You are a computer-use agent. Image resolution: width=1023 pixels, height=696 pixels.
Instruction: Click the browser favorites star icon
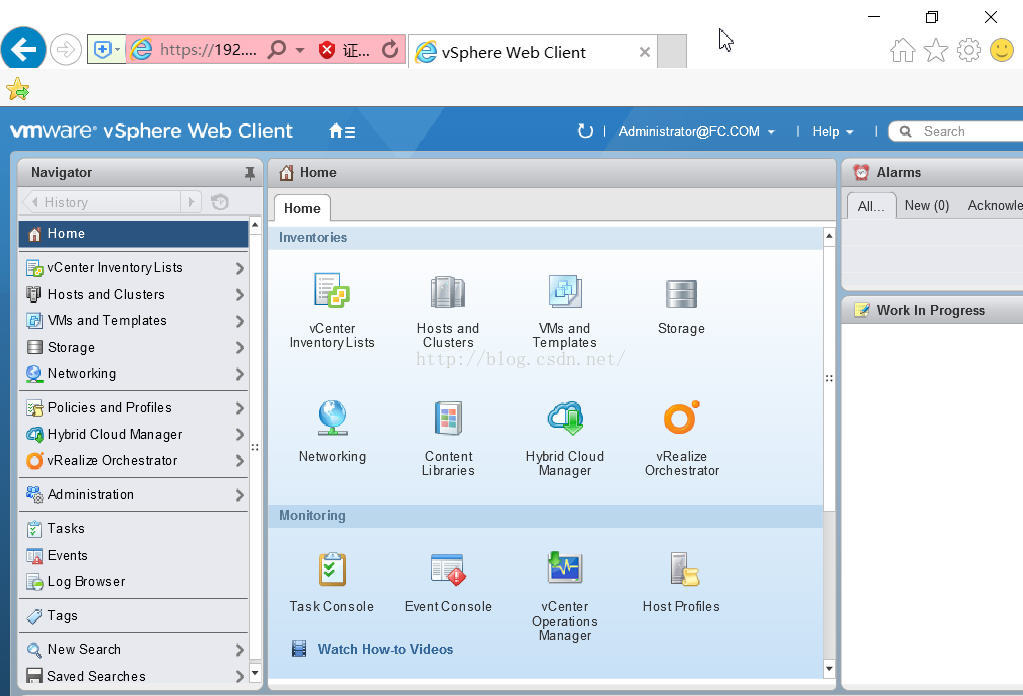tap(936, 50)
